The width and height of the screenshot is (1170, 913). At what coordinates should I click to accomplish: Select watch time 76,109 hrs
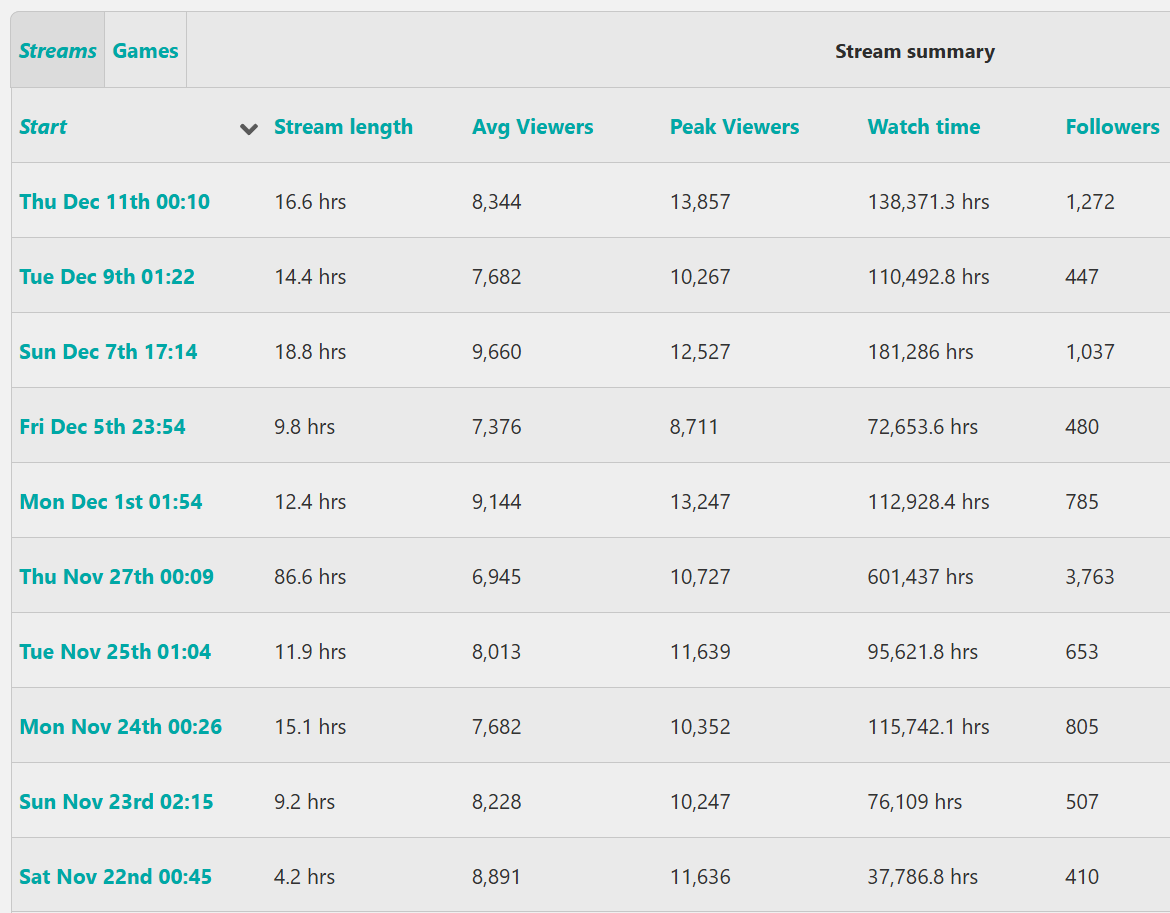pos(914,802)
